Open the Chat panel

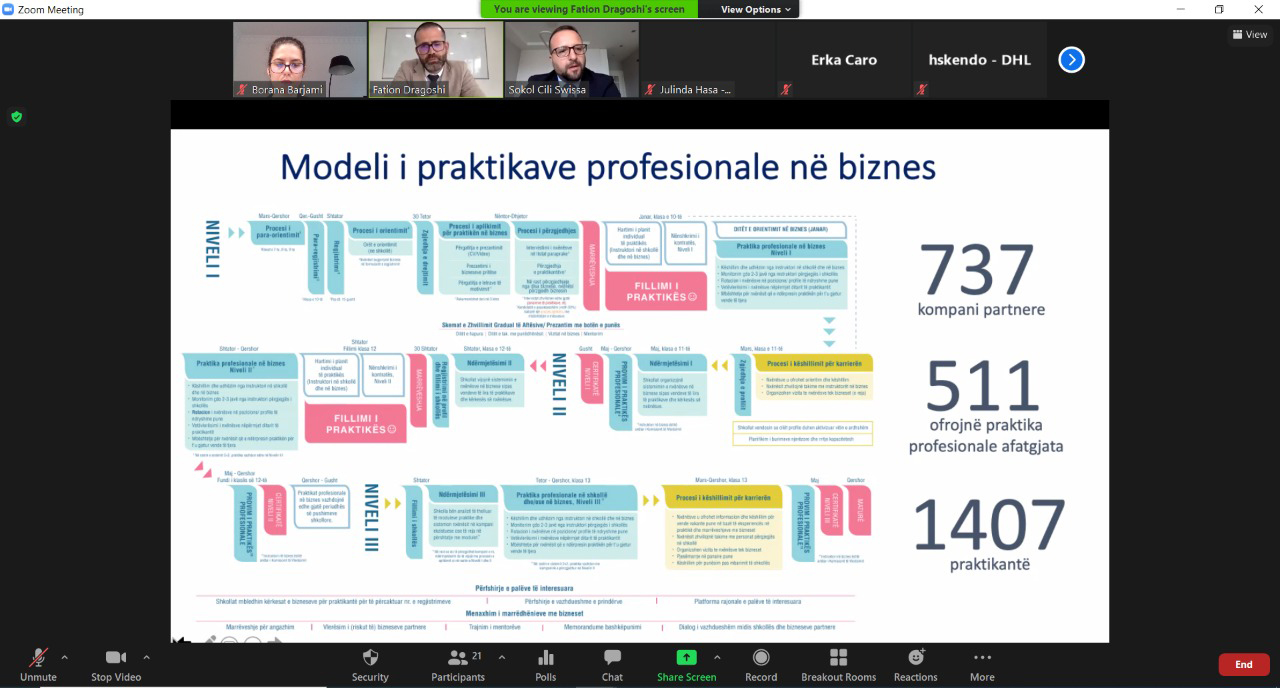pos(612,658)
